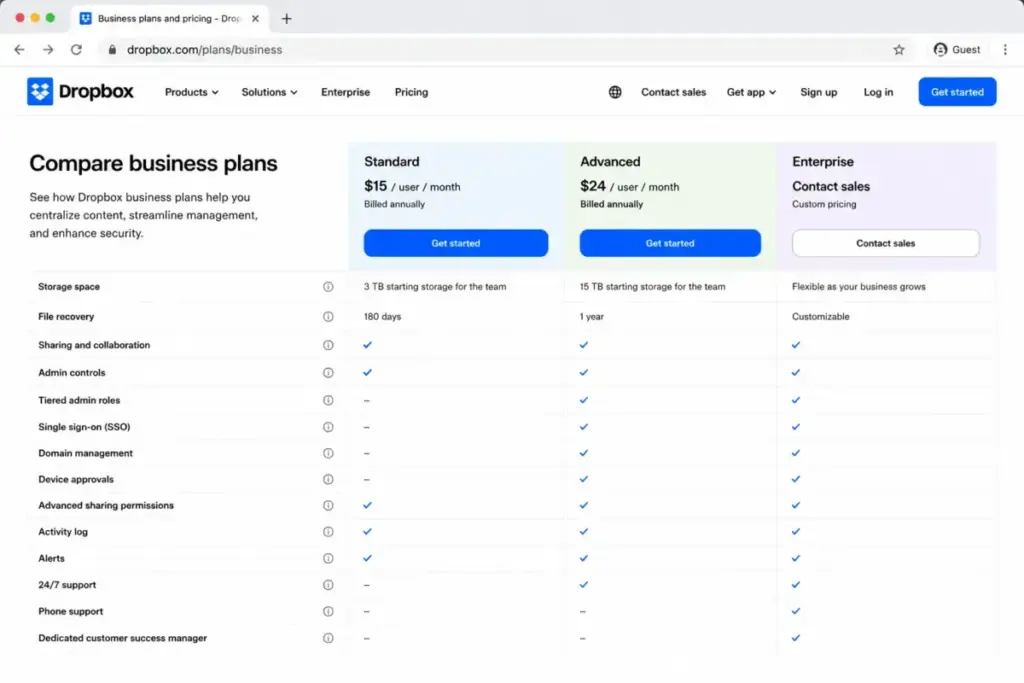Click Get started under Standard plan

click(456, 243)
